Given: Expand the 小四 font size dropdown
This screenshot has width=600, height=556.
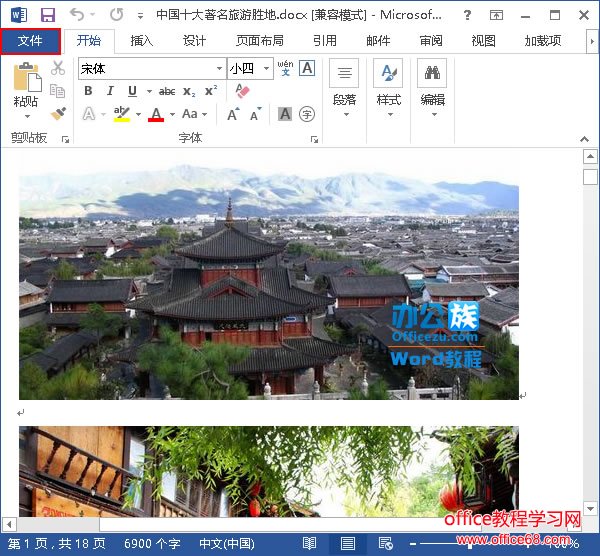Looking at the screenshot, I should pyautogui.click(x=266, y=69).
